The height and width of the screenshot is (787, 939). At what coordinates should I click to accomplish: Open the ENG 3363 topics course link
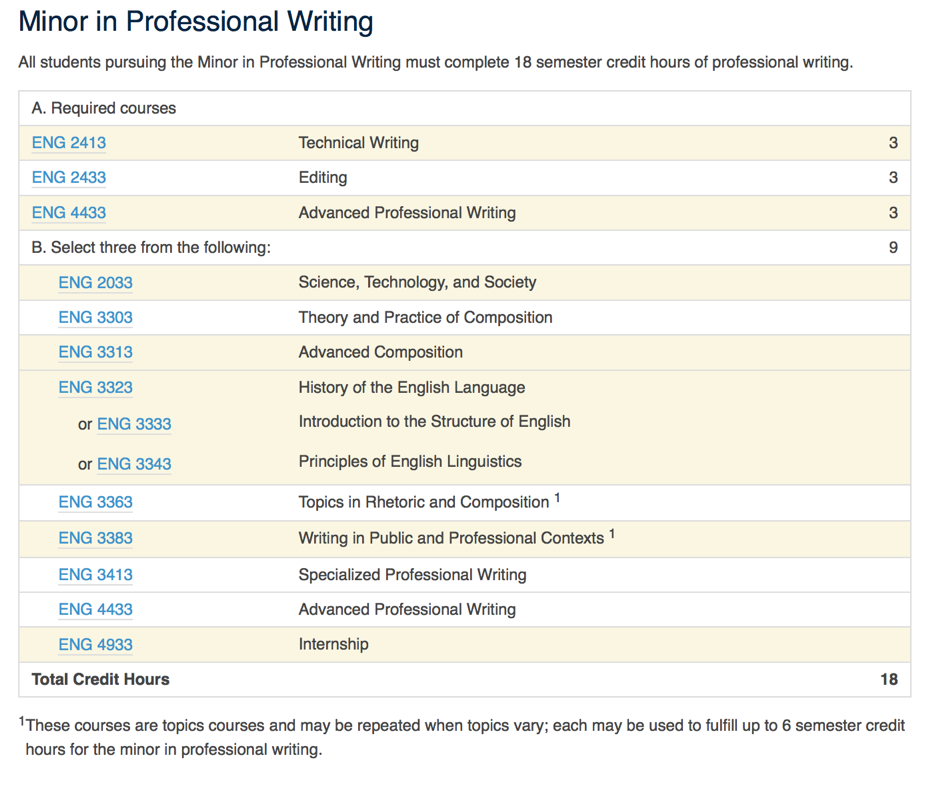[95, 503]
